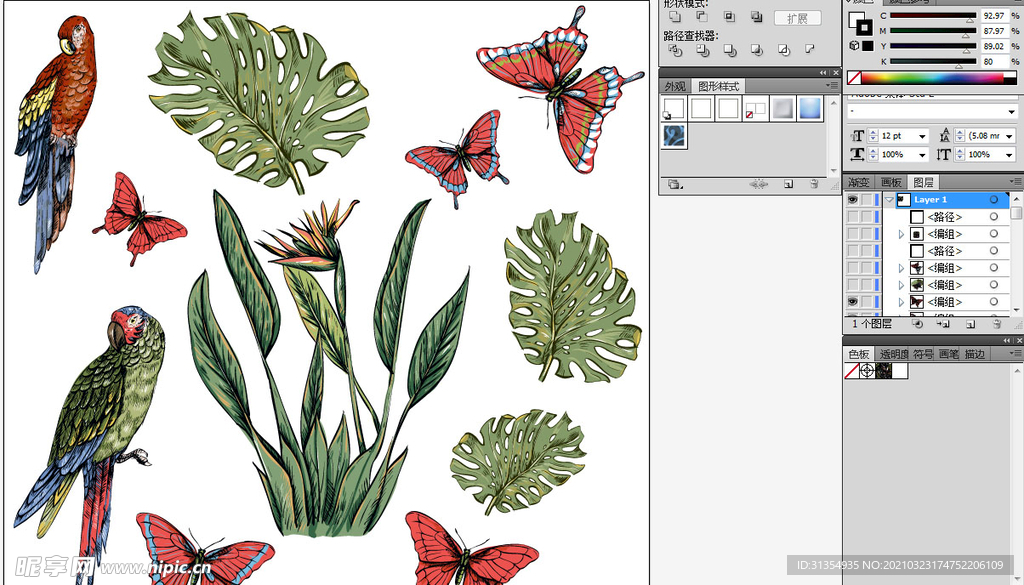Click the target circle of Layer 1
Screen dimensions: 1024x585
[x=994, y=200]
